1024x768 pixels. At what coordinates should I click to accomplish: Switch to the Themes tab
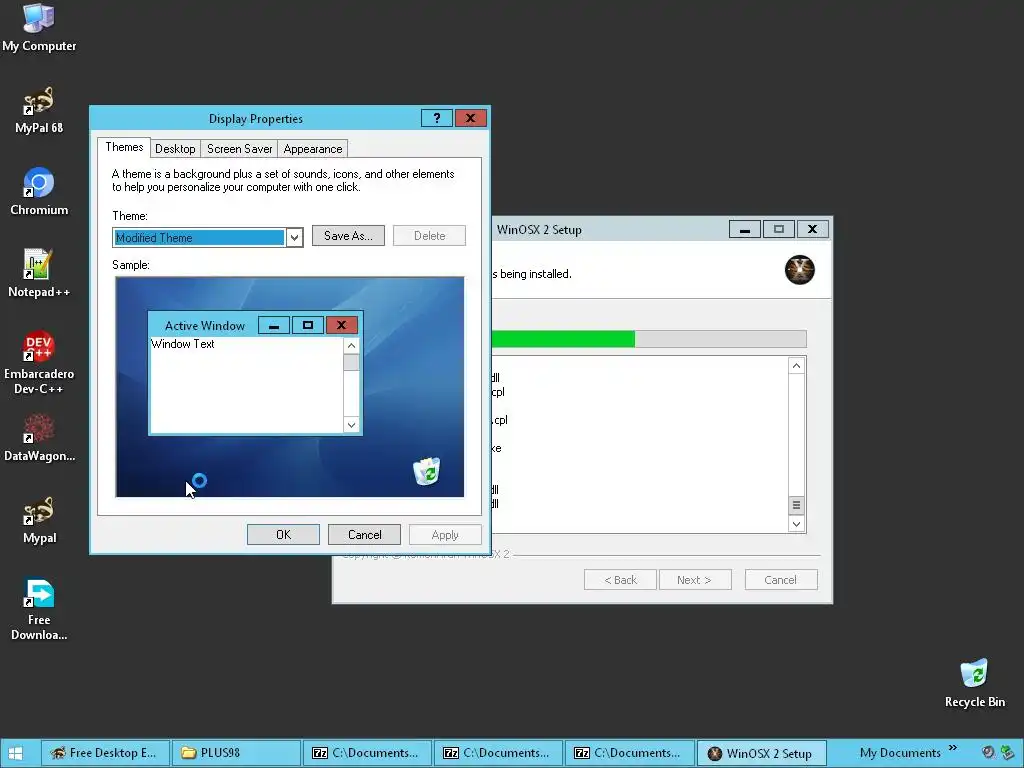click(x=124, y=148)
